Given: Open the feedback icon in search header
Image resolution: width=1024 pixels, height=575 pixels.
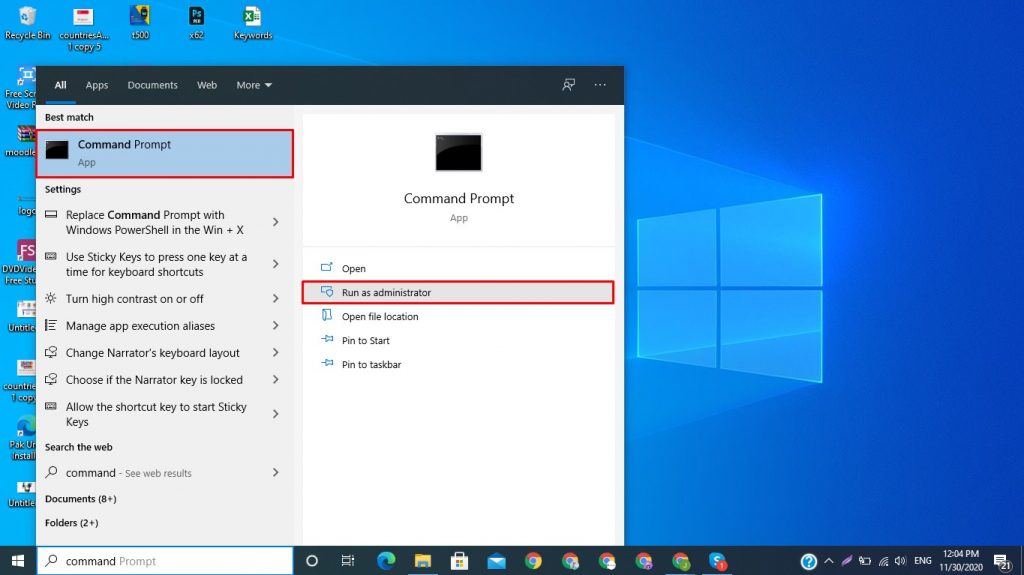Looking at the screenshot, I should [x=568, y=85].
